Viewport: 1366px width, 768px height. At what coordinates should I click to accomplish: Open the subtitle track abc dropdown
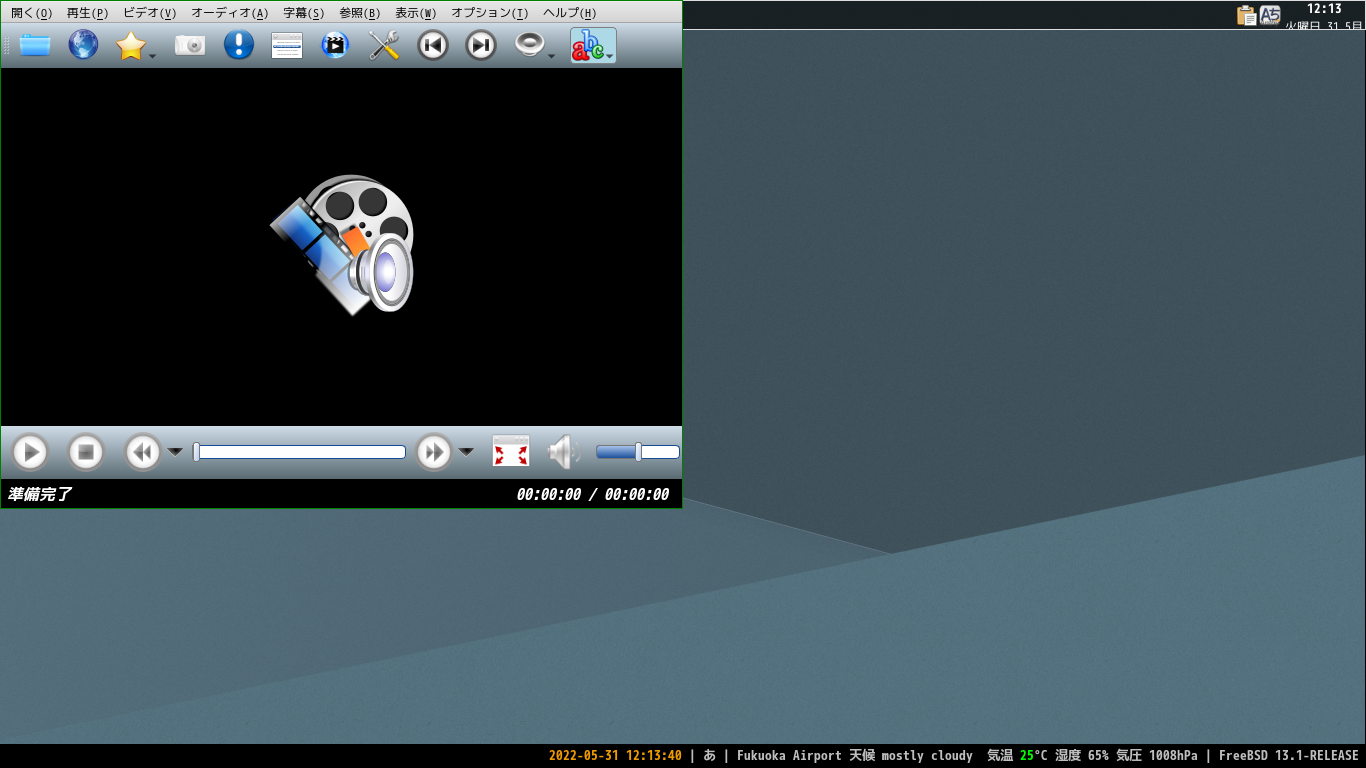pyautogui.click(x=593, y=45)
